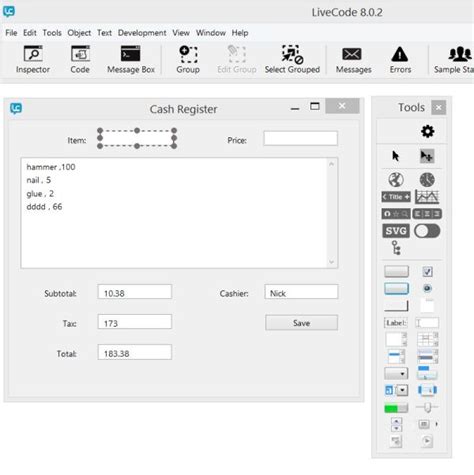Open Sample Stacks in the toolbar

coord(454,59)
